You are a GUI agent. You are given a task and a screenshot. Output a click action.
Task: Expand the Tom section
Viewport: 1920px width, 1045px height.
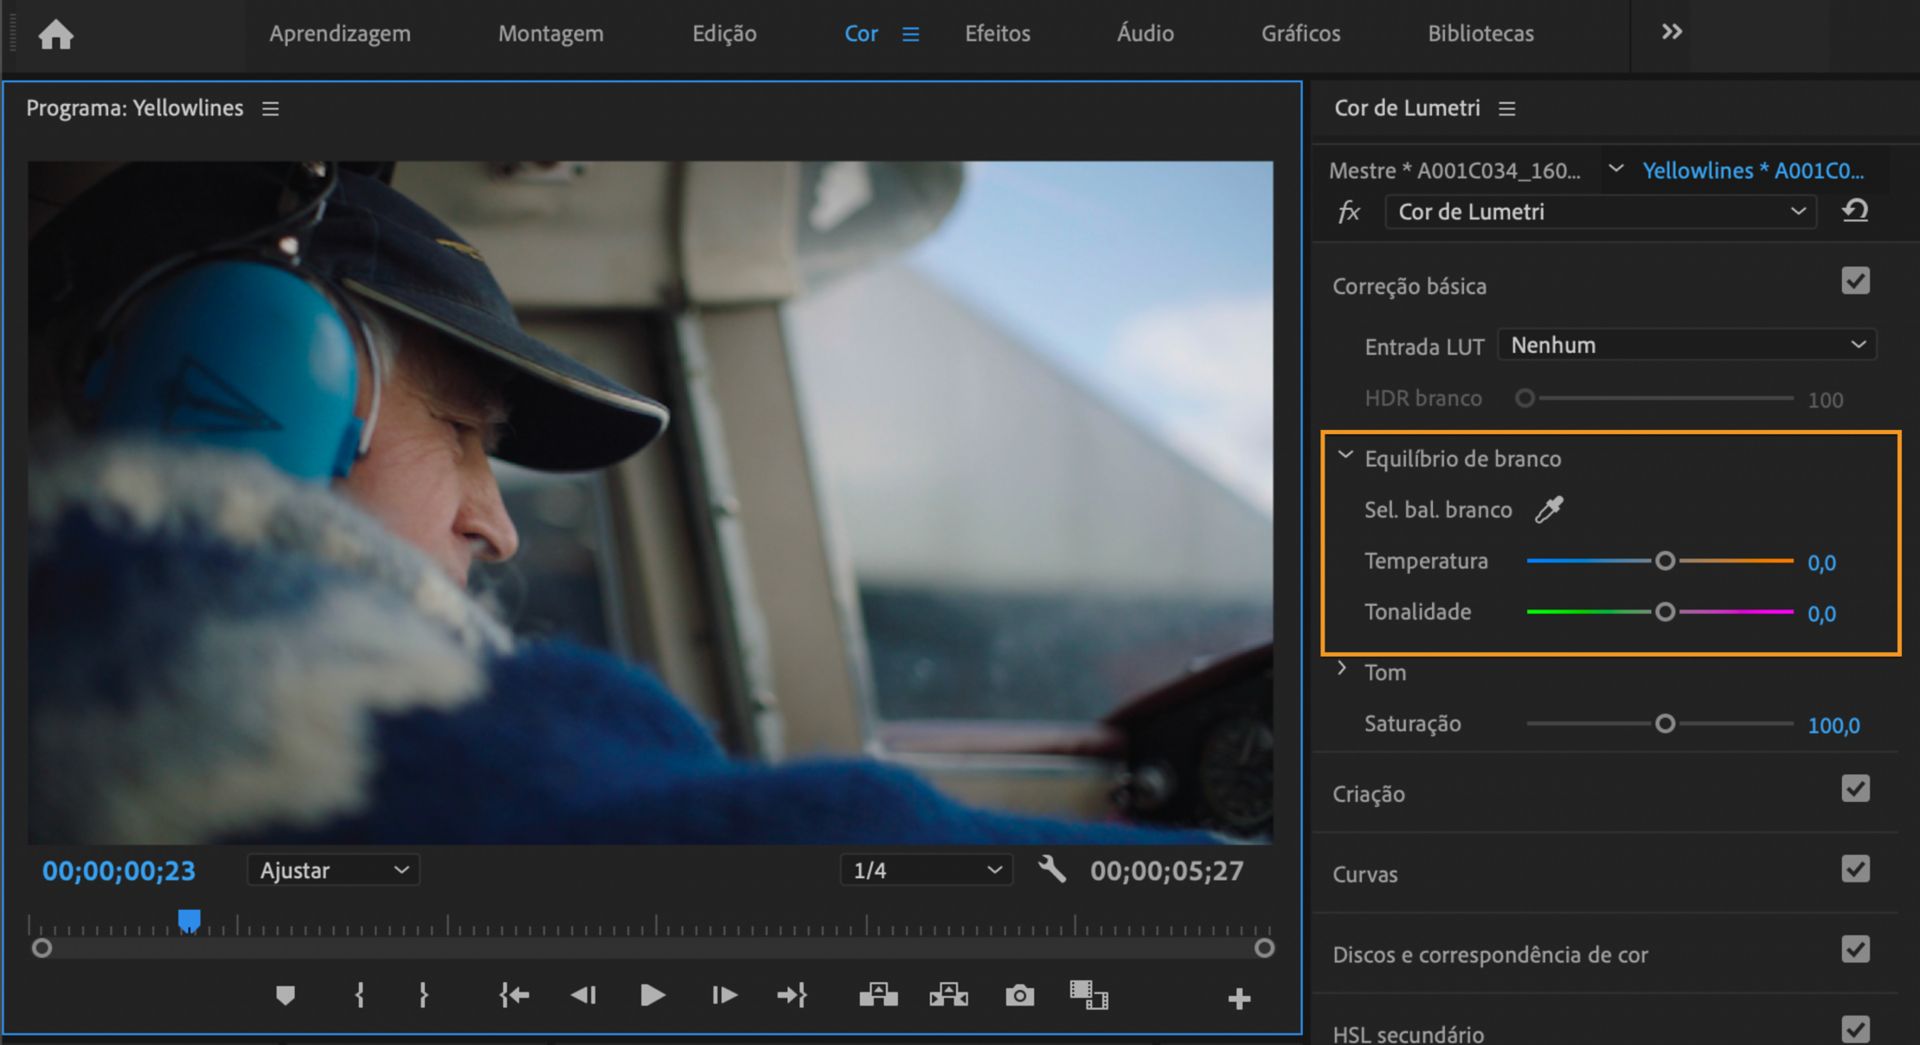[1343, 669]
